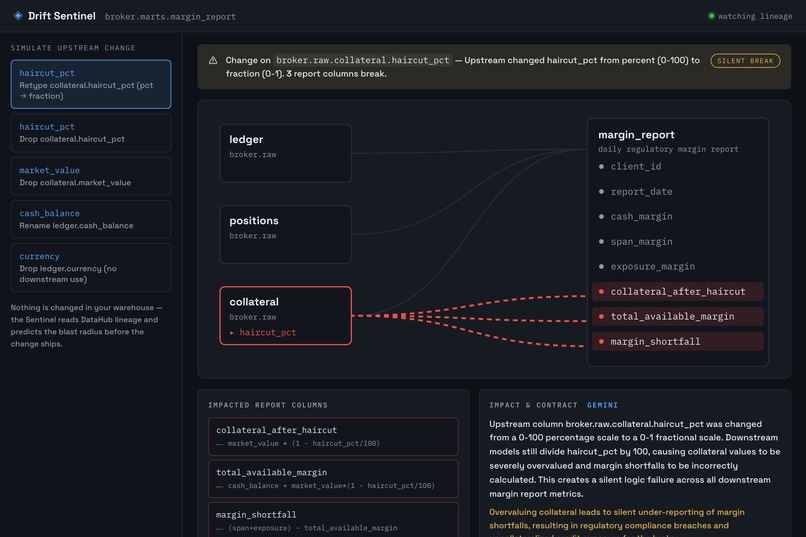Open the collateral_after_haircut impacted column card
This screenshot has height=537, width=806.
[333, 436]
